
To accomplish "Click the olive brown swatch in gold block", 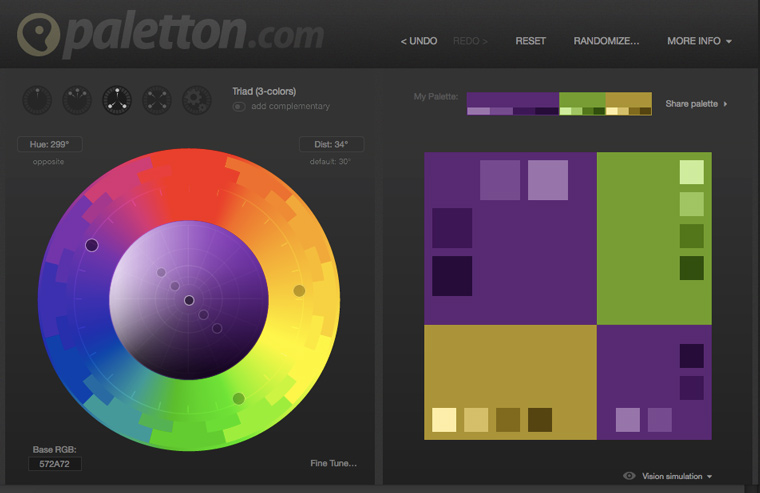I will coord(508,420).
